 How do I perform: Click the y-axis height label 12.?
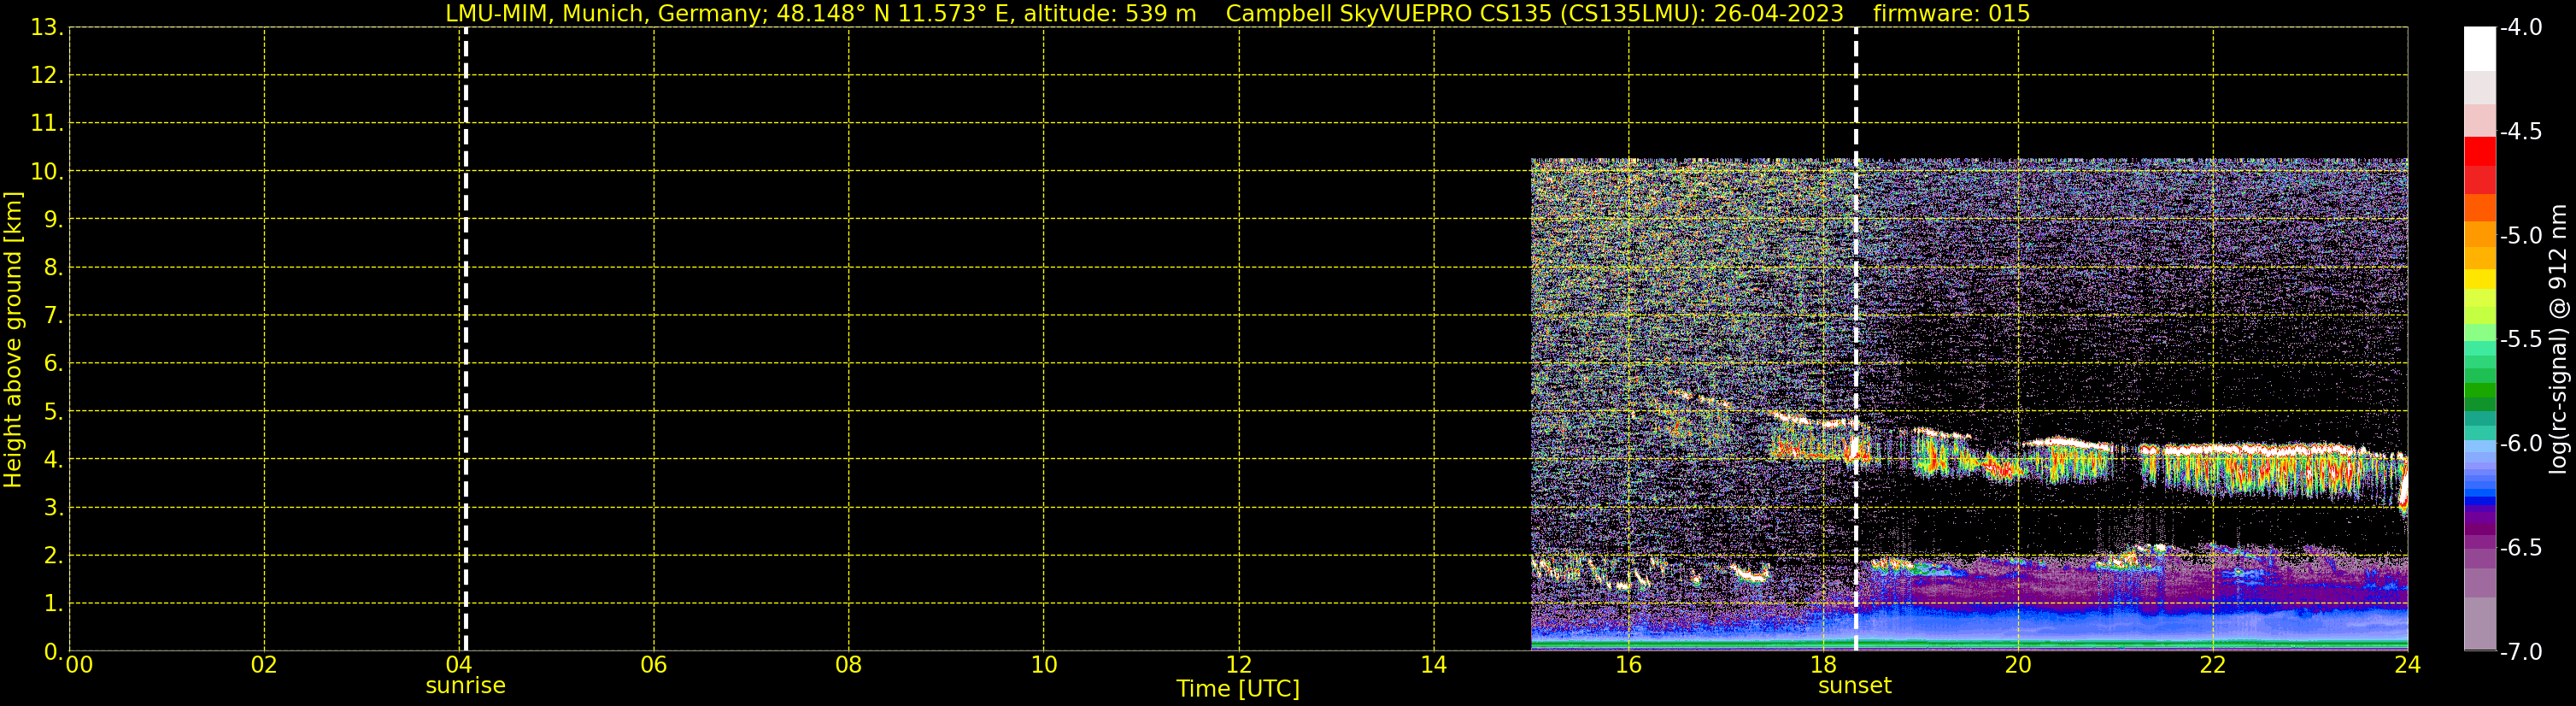coord(46,75)
